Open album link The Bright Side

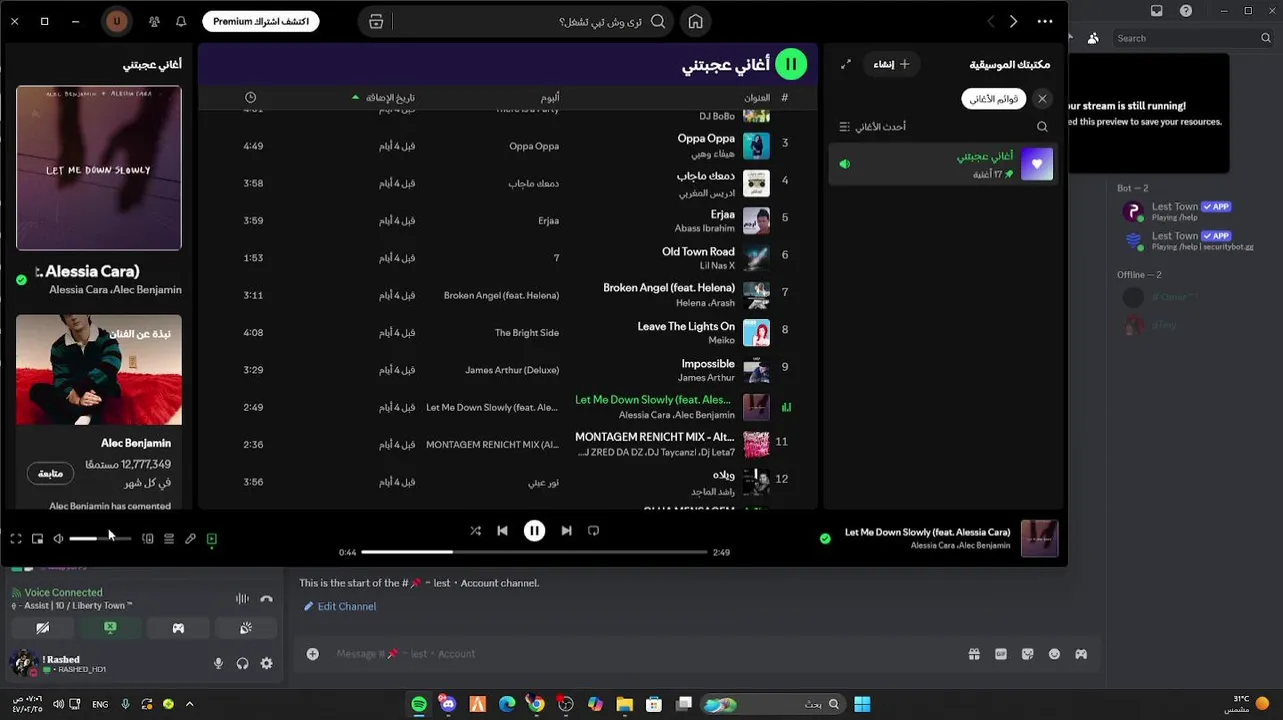[x=527, y=333]
